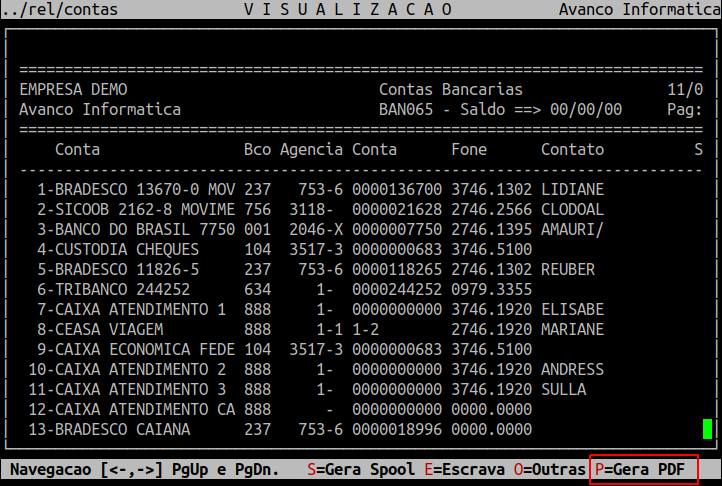Click the P=Gera PDF option

point(643,468)
